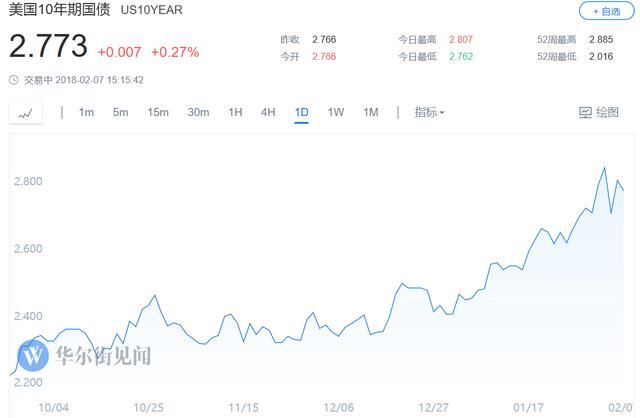Click the US10YEAR ticker symbol

tap(151, 10)
